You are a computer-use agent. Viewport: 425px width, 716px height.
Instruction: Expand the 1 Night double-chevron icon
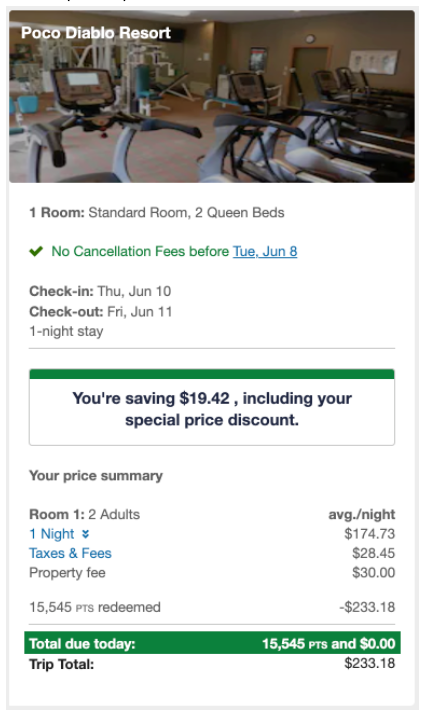click(85, 534)
